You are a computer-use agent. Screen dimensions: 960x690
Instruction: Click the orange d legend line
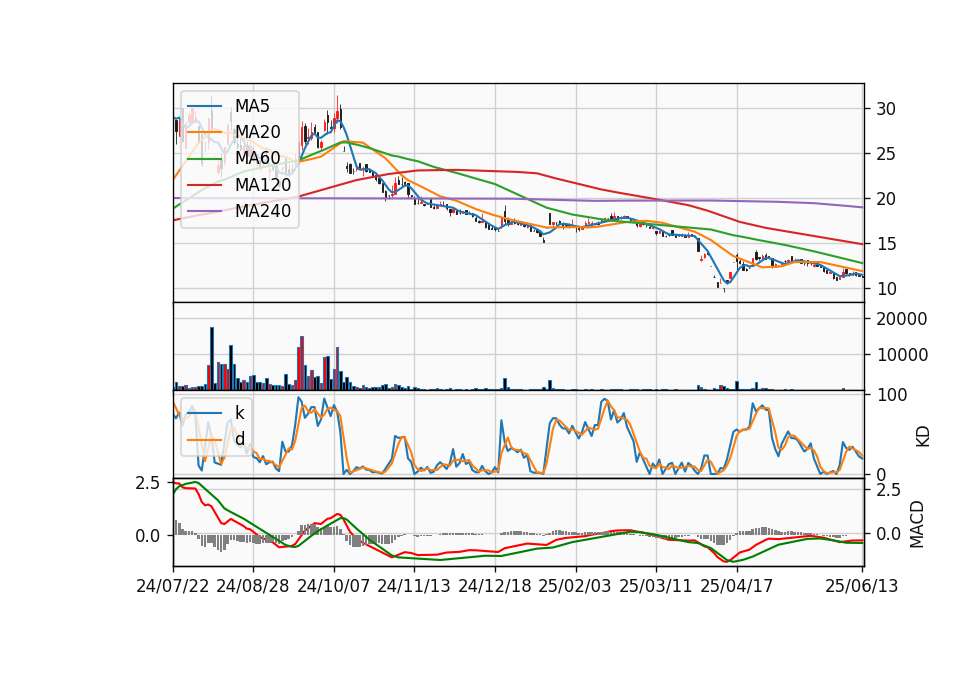pyautogui.click(x=204, y=439)
